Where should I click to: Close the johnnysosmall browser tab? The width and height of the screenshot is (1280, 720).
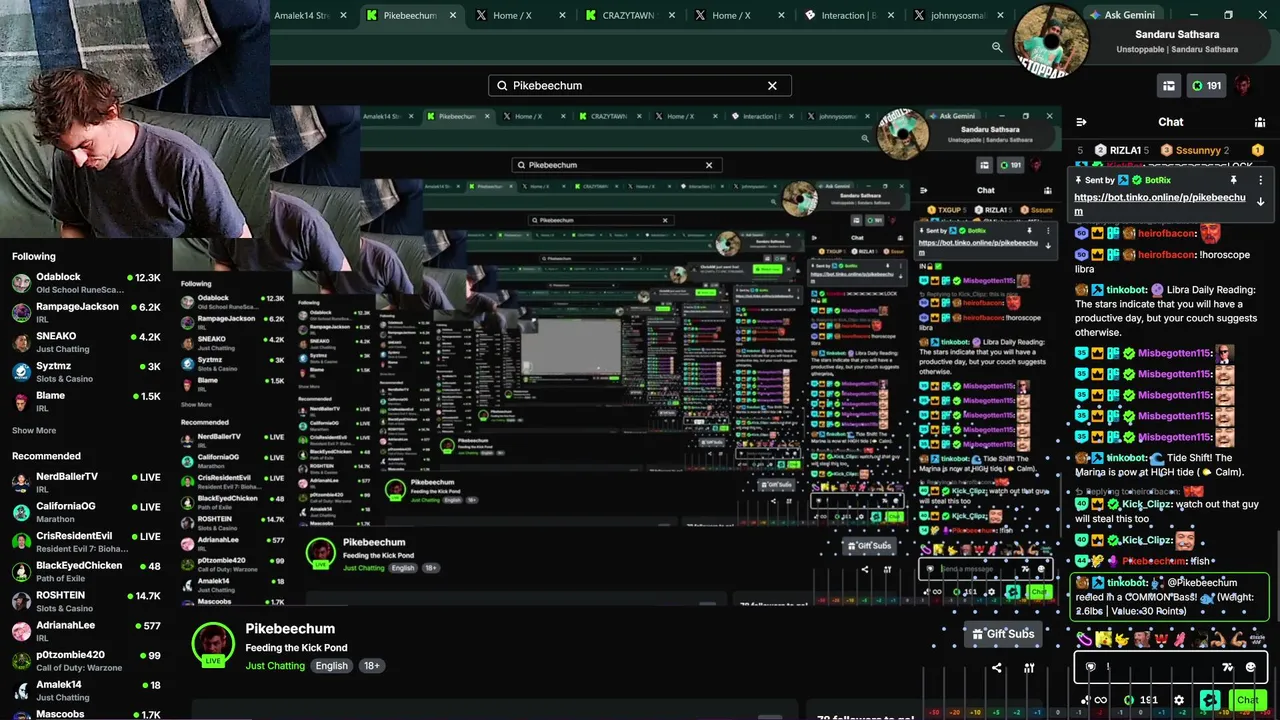click(999, 15)
